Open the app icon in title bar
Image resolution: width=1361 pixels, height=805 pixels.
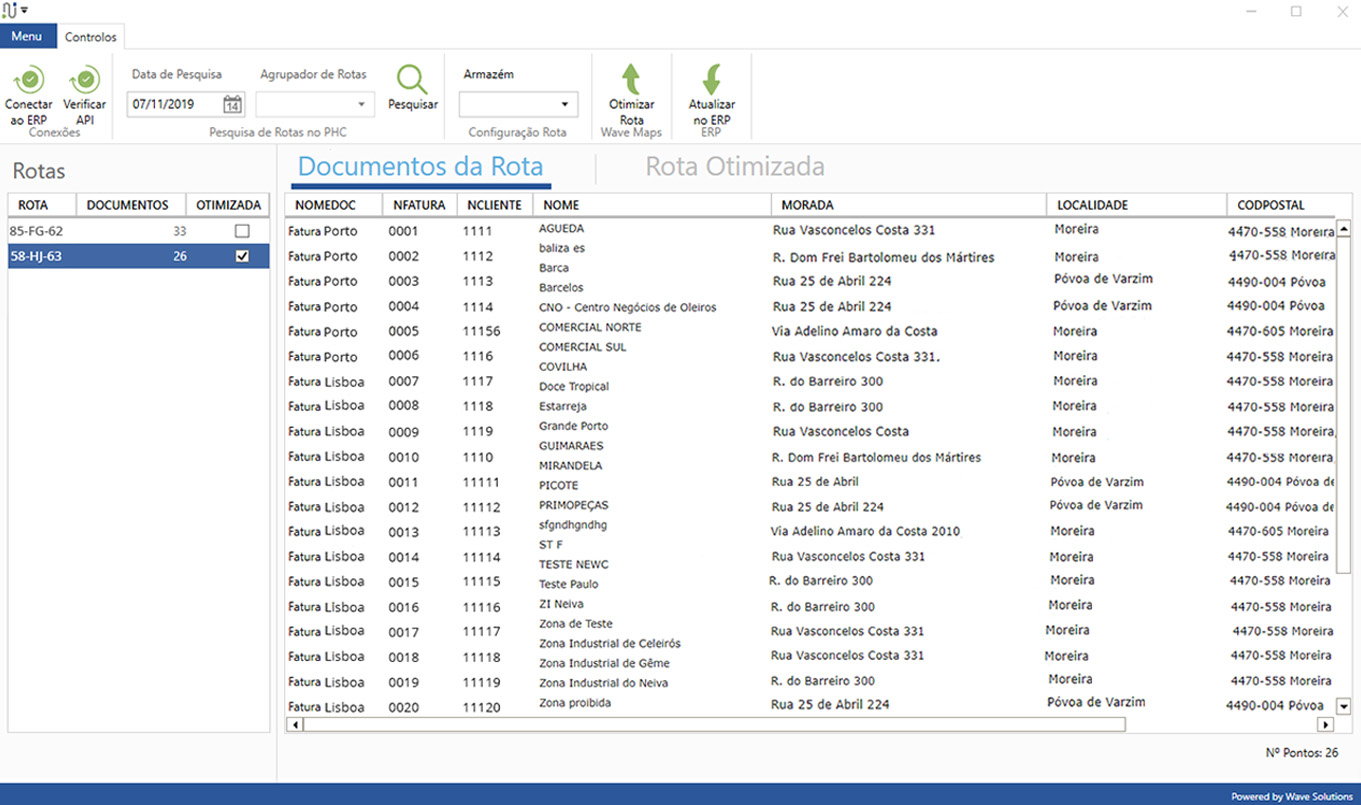click(x=11, y=10)
